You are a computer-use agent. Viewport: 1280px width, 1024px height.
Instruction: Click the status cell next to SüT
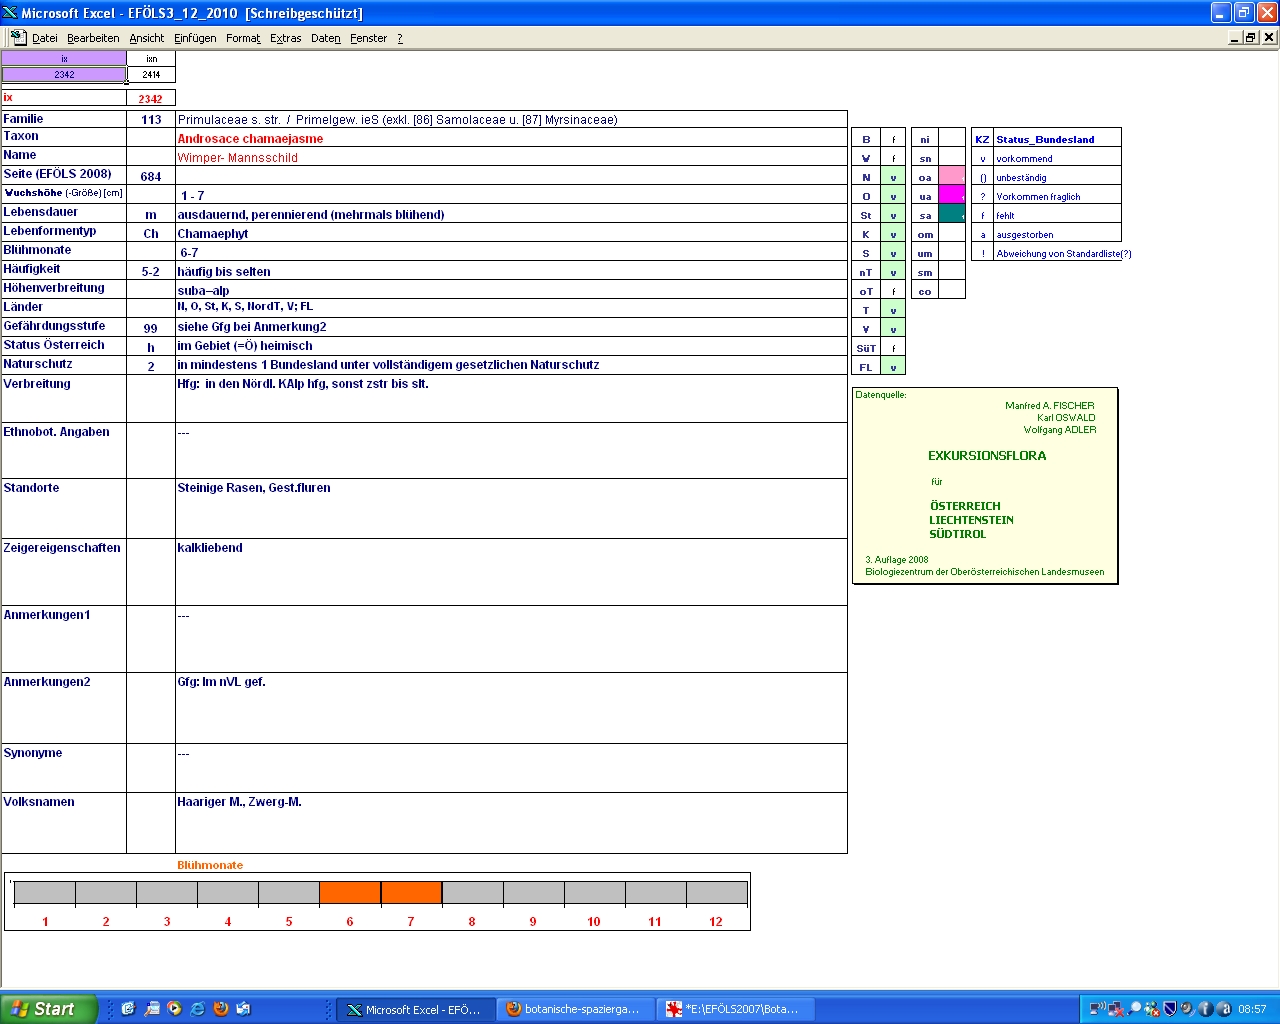pyautogui.click(x=893, y=348)
